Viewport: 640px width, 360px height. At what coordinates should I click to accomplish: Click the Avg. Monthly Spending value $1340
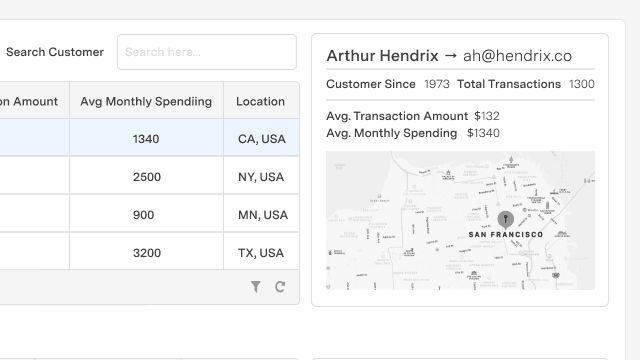[x=483, y=133]
